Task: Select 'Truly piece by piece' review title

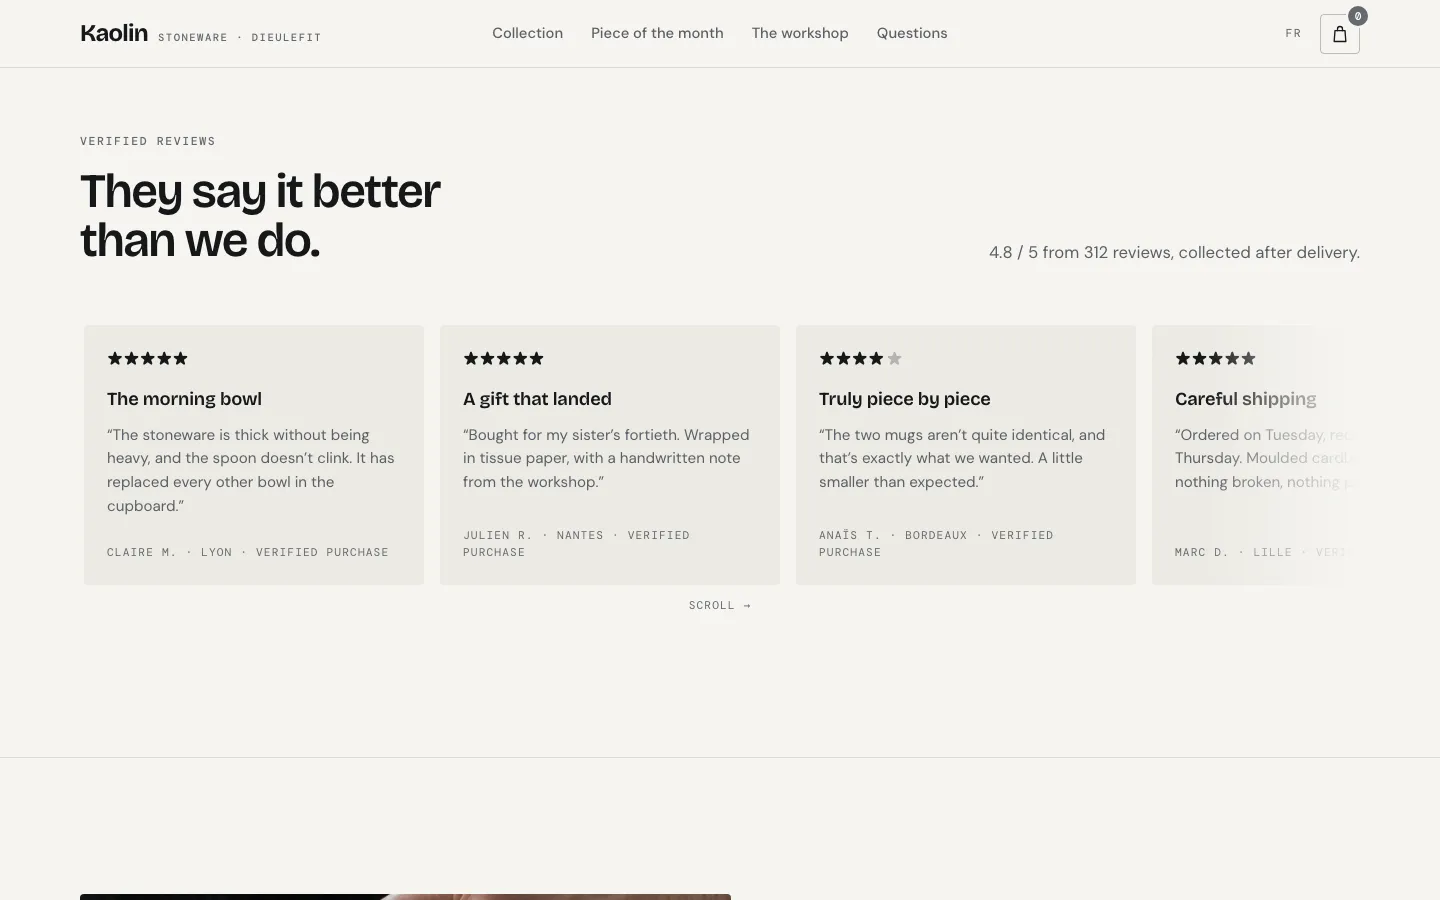Action: (904, 399)
